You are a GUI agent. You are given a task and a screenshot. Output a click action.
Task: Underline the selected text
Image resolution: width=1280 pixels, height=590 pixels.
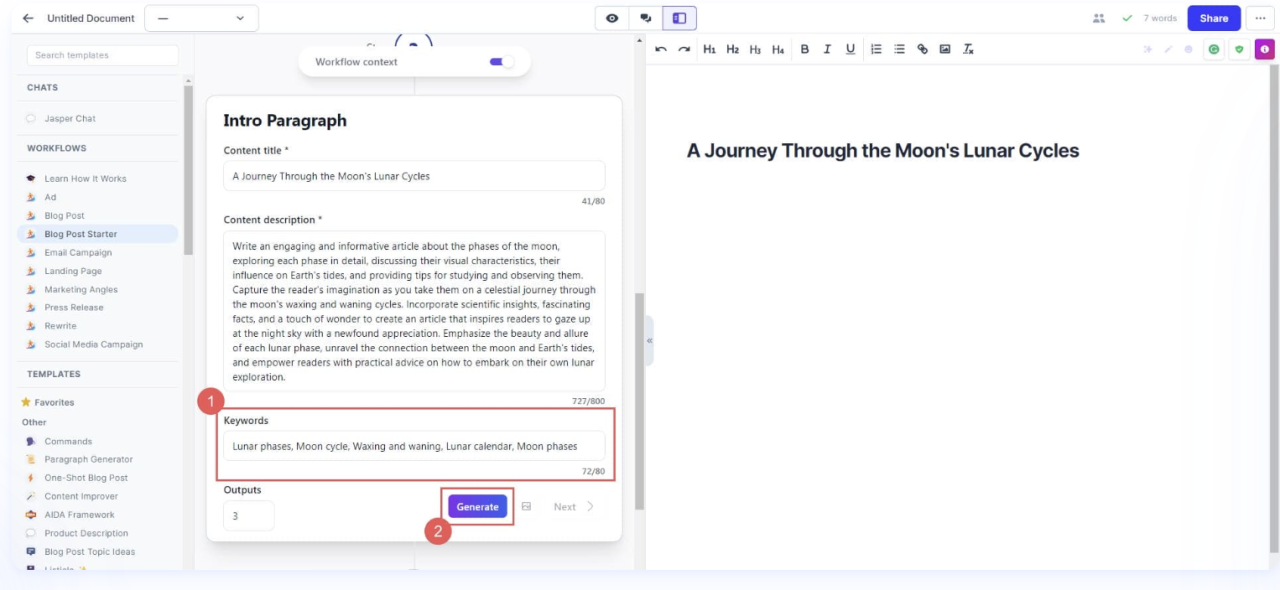click(x=850, y=48)
